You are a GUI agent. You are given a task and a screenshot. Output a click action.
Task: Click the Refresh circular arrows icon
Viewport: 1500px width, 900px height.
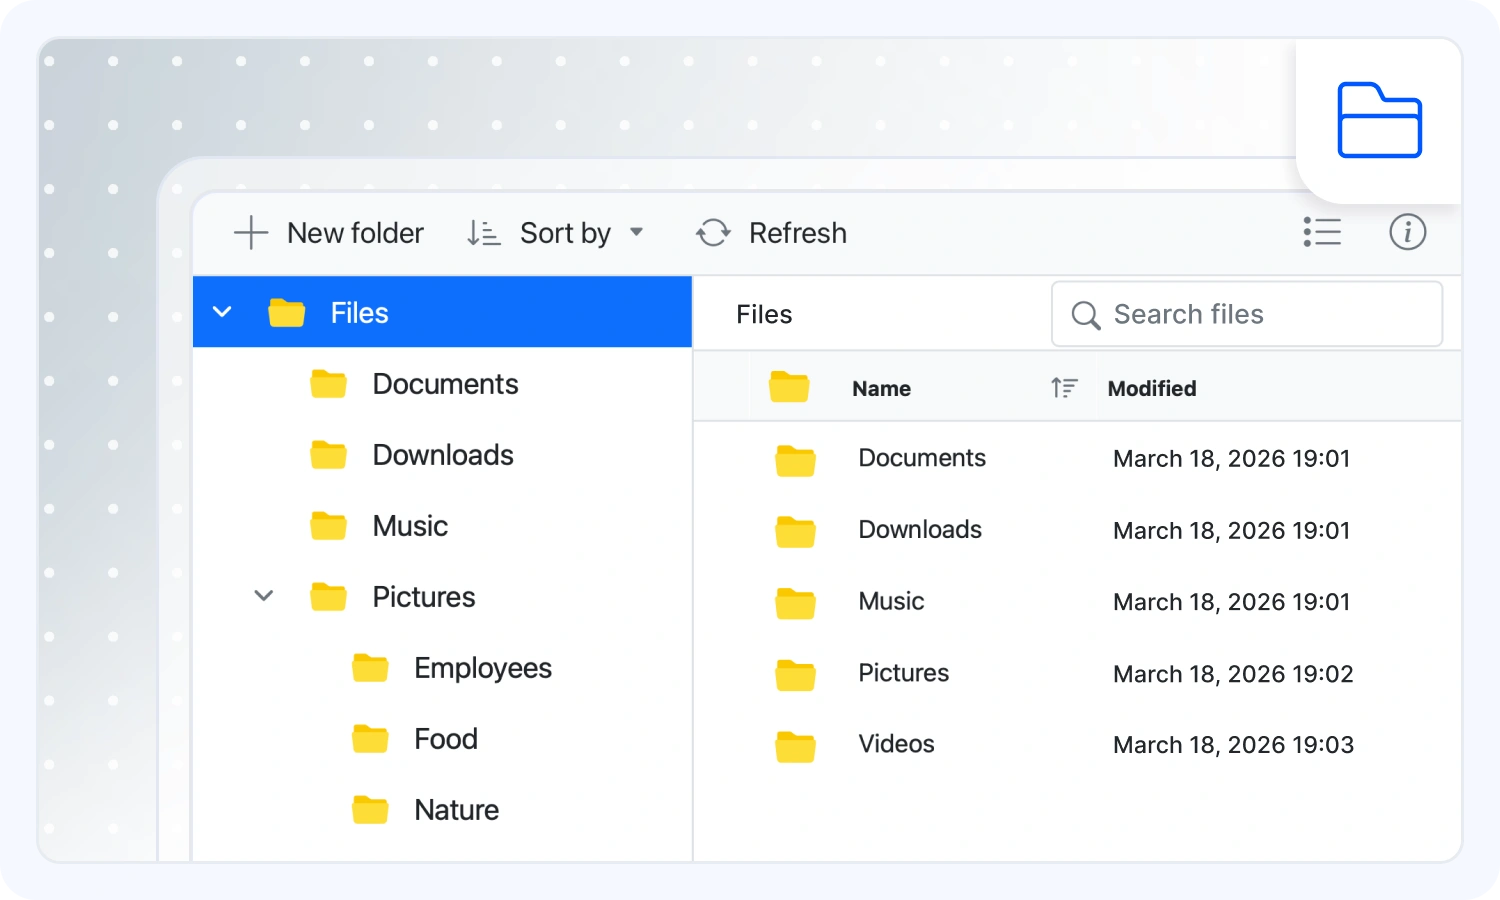click(713, 233)
